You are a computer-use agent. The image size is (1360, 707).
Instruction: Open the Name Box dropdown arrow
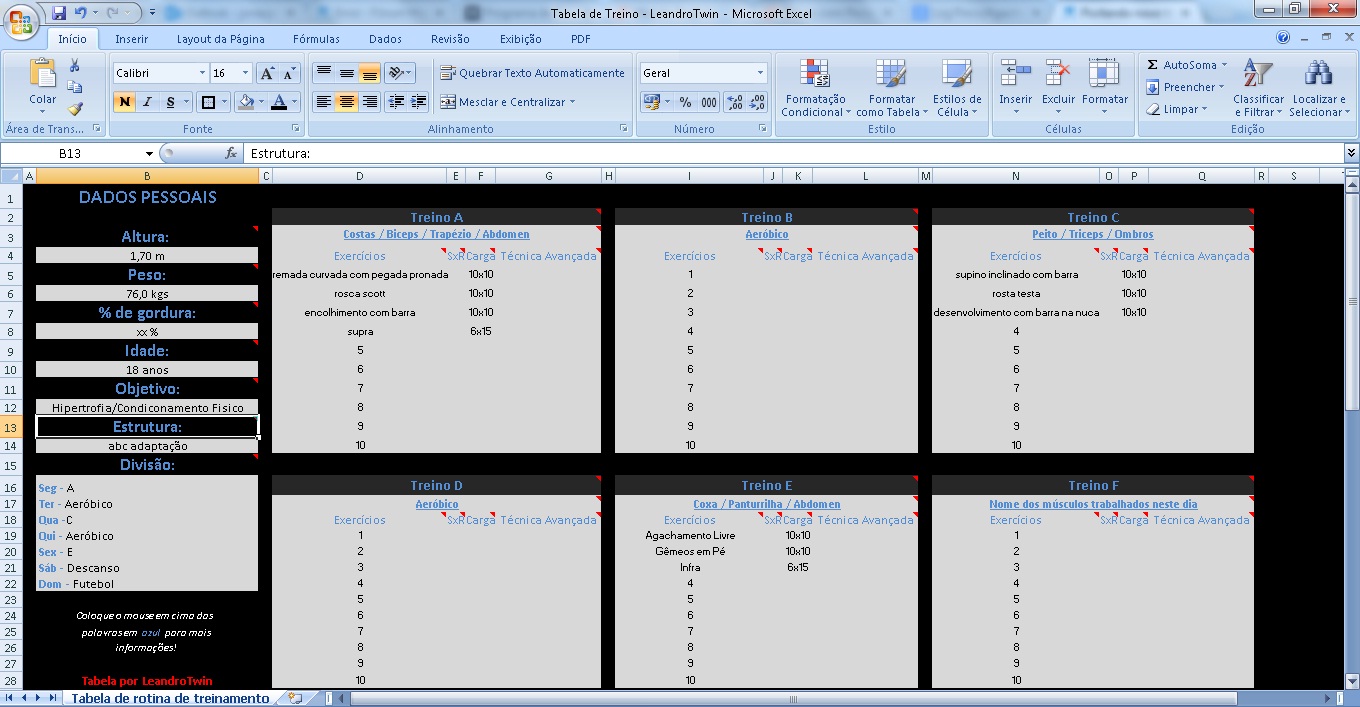[x=150, y=153]
